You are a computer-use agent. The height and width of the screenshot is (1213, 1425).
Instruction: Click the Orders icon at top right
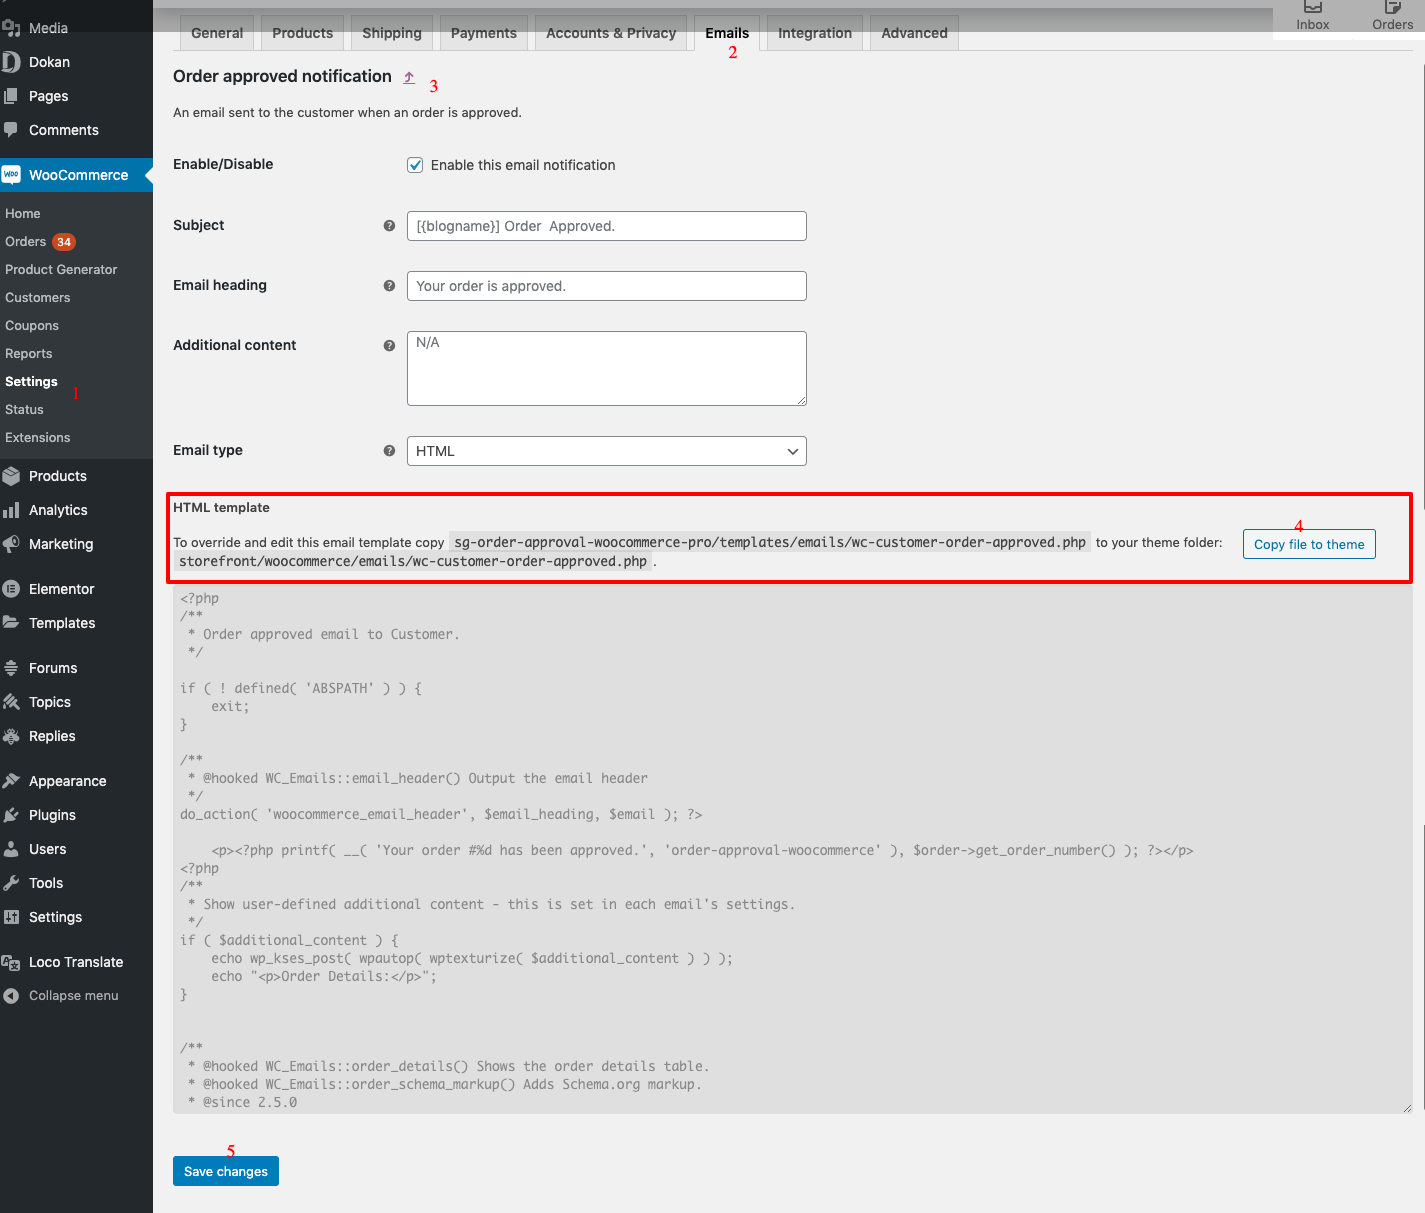[1393, 12]
